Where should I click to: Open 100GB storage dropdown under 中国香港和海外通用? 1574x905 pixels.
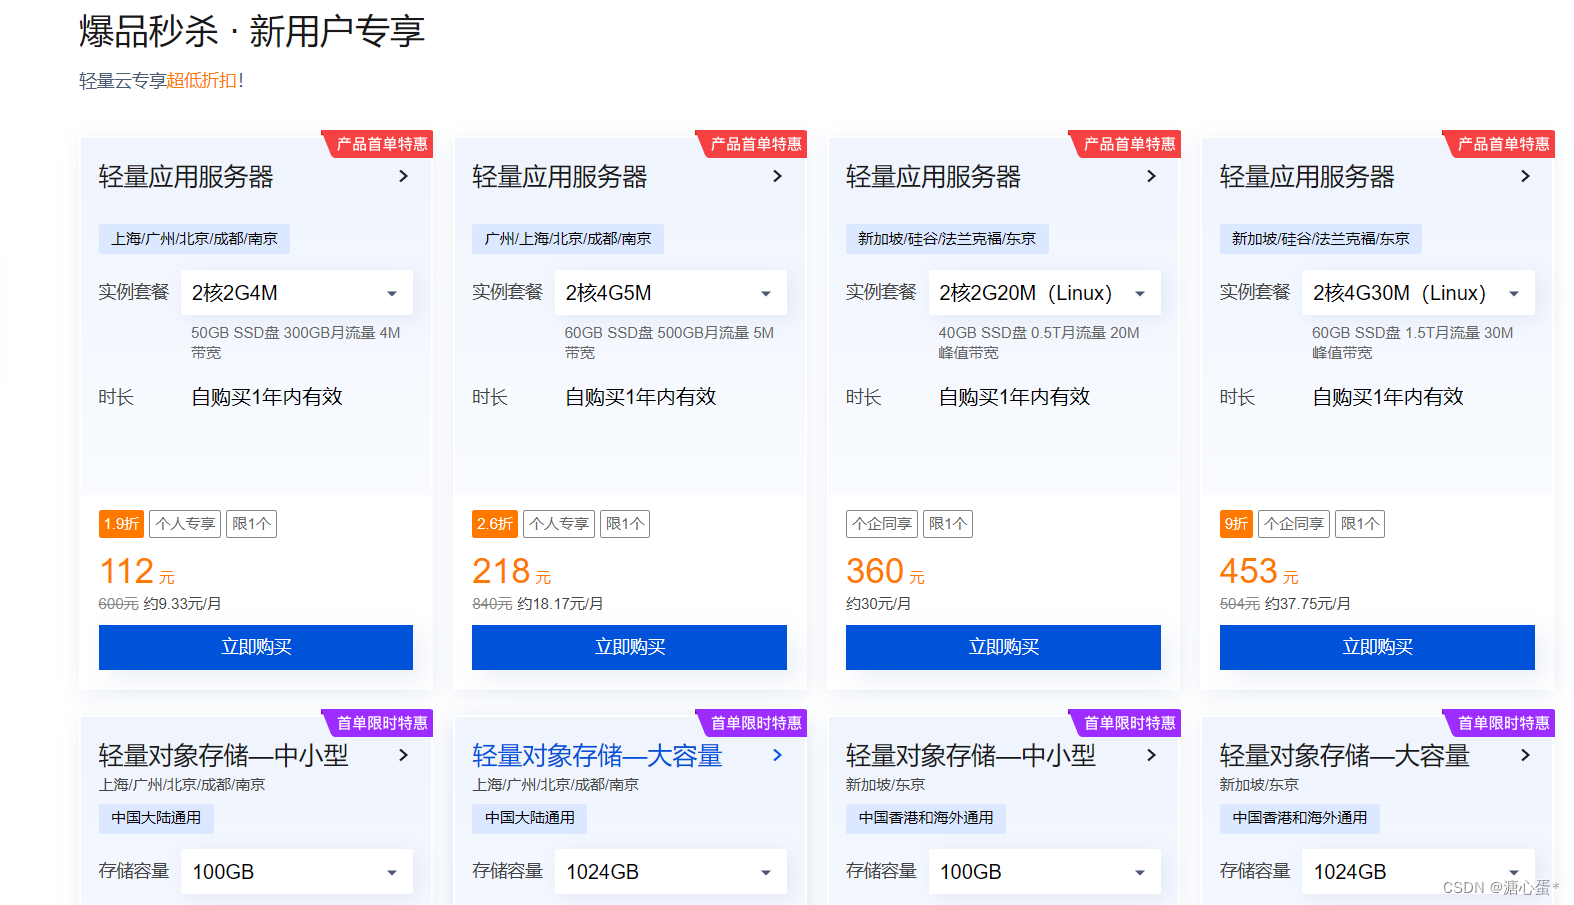pyautogui.click(x=1045, y=872)
